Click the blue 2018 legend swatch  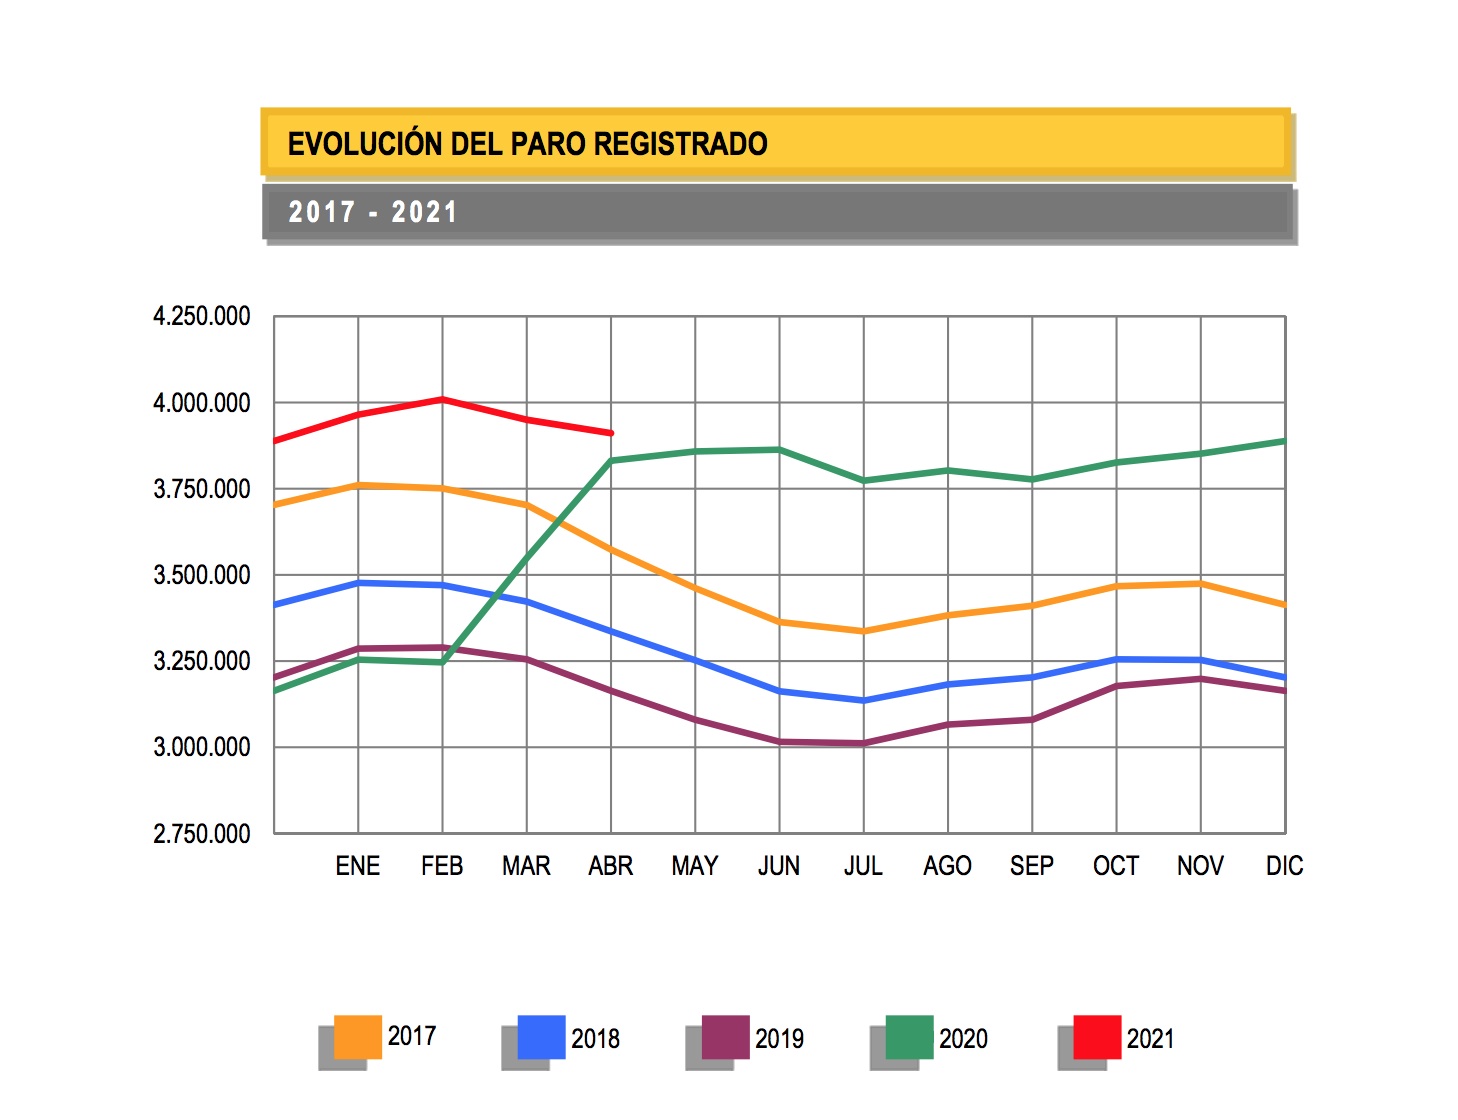(x=541, y=1037)
